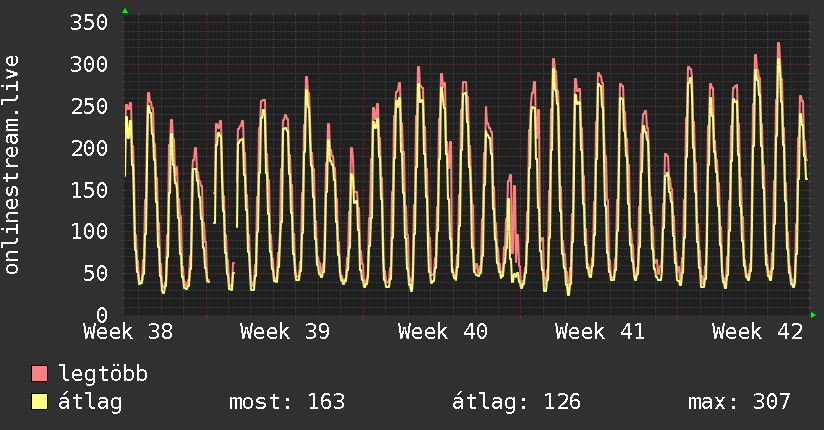
Task: Click the Week 42 axis label
Action: pos(757,332)
